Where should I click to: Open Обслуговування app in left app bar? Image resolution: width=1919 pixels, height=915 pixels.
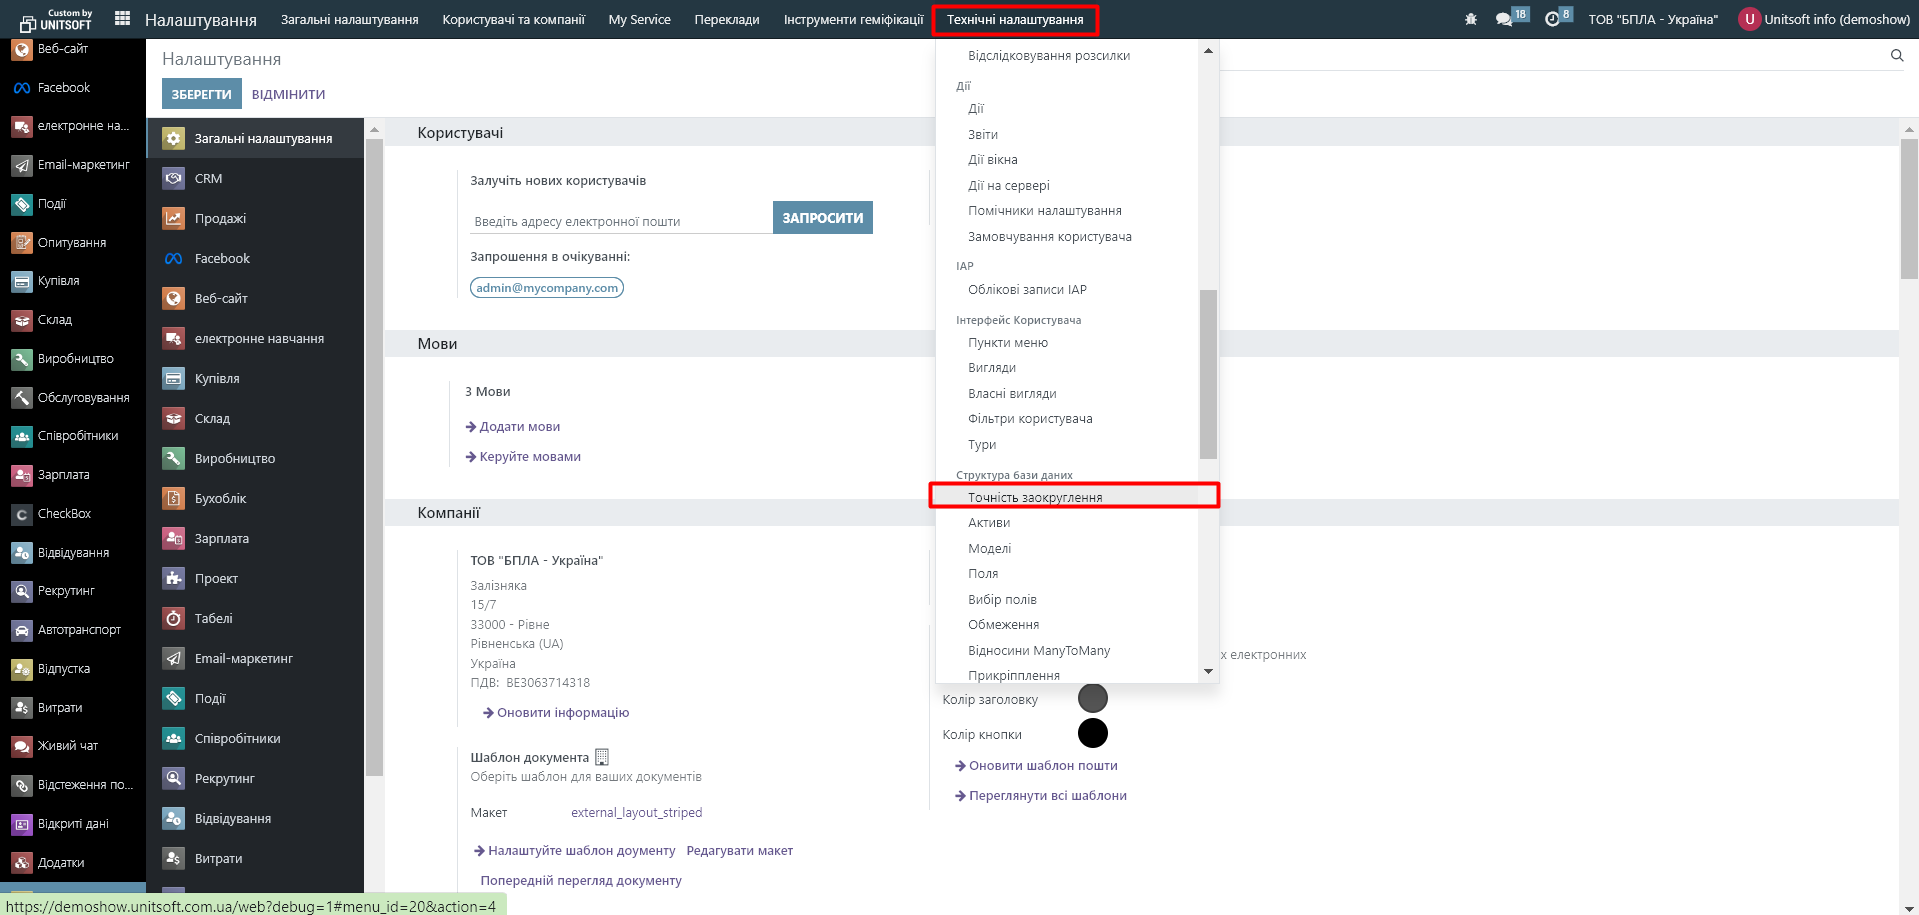[x=73, y=398]
